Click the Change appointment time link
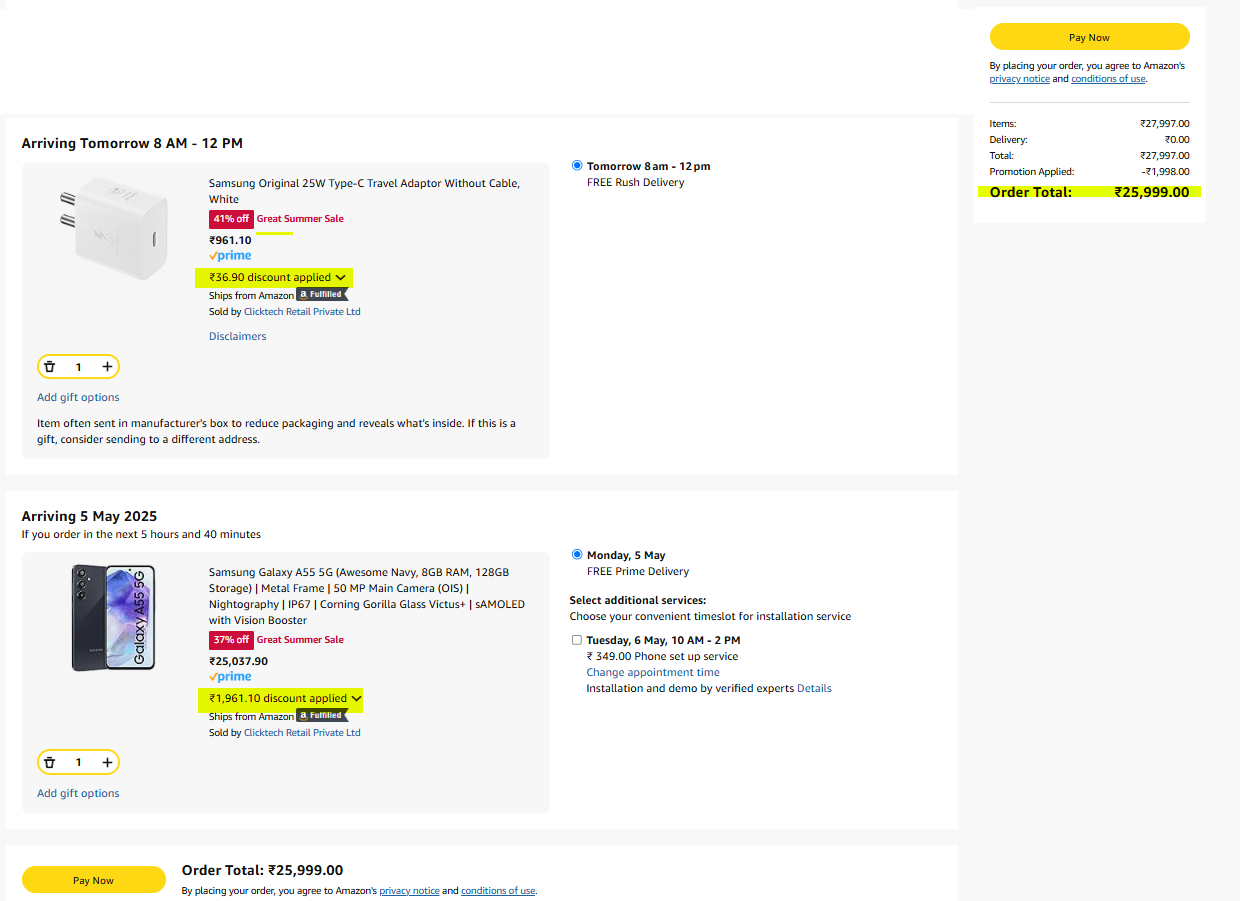1240x901 pixels. click(653, 672)
